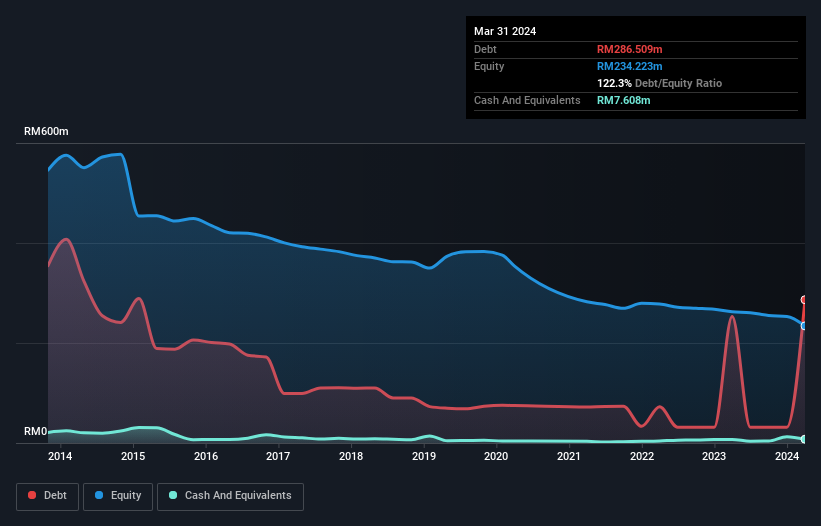The height and width of the screenshot is (526, 821).
Task: Click the 2019 x-axis label
Action: [424, 456]
